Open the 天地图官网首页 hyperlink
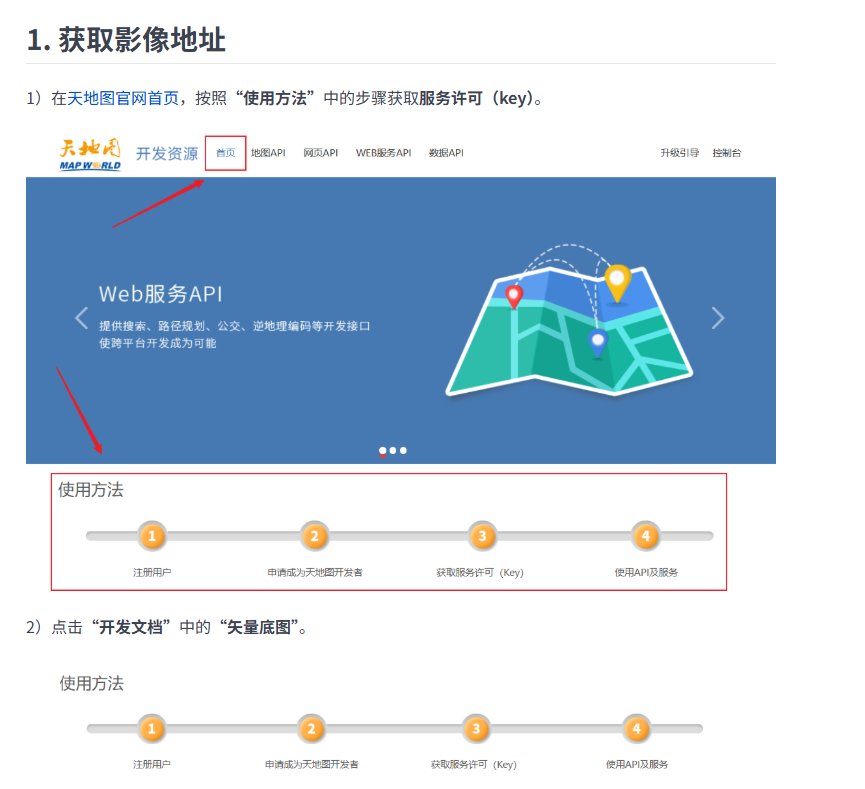This screenshot has height=789, width=865. click(123, 98)
